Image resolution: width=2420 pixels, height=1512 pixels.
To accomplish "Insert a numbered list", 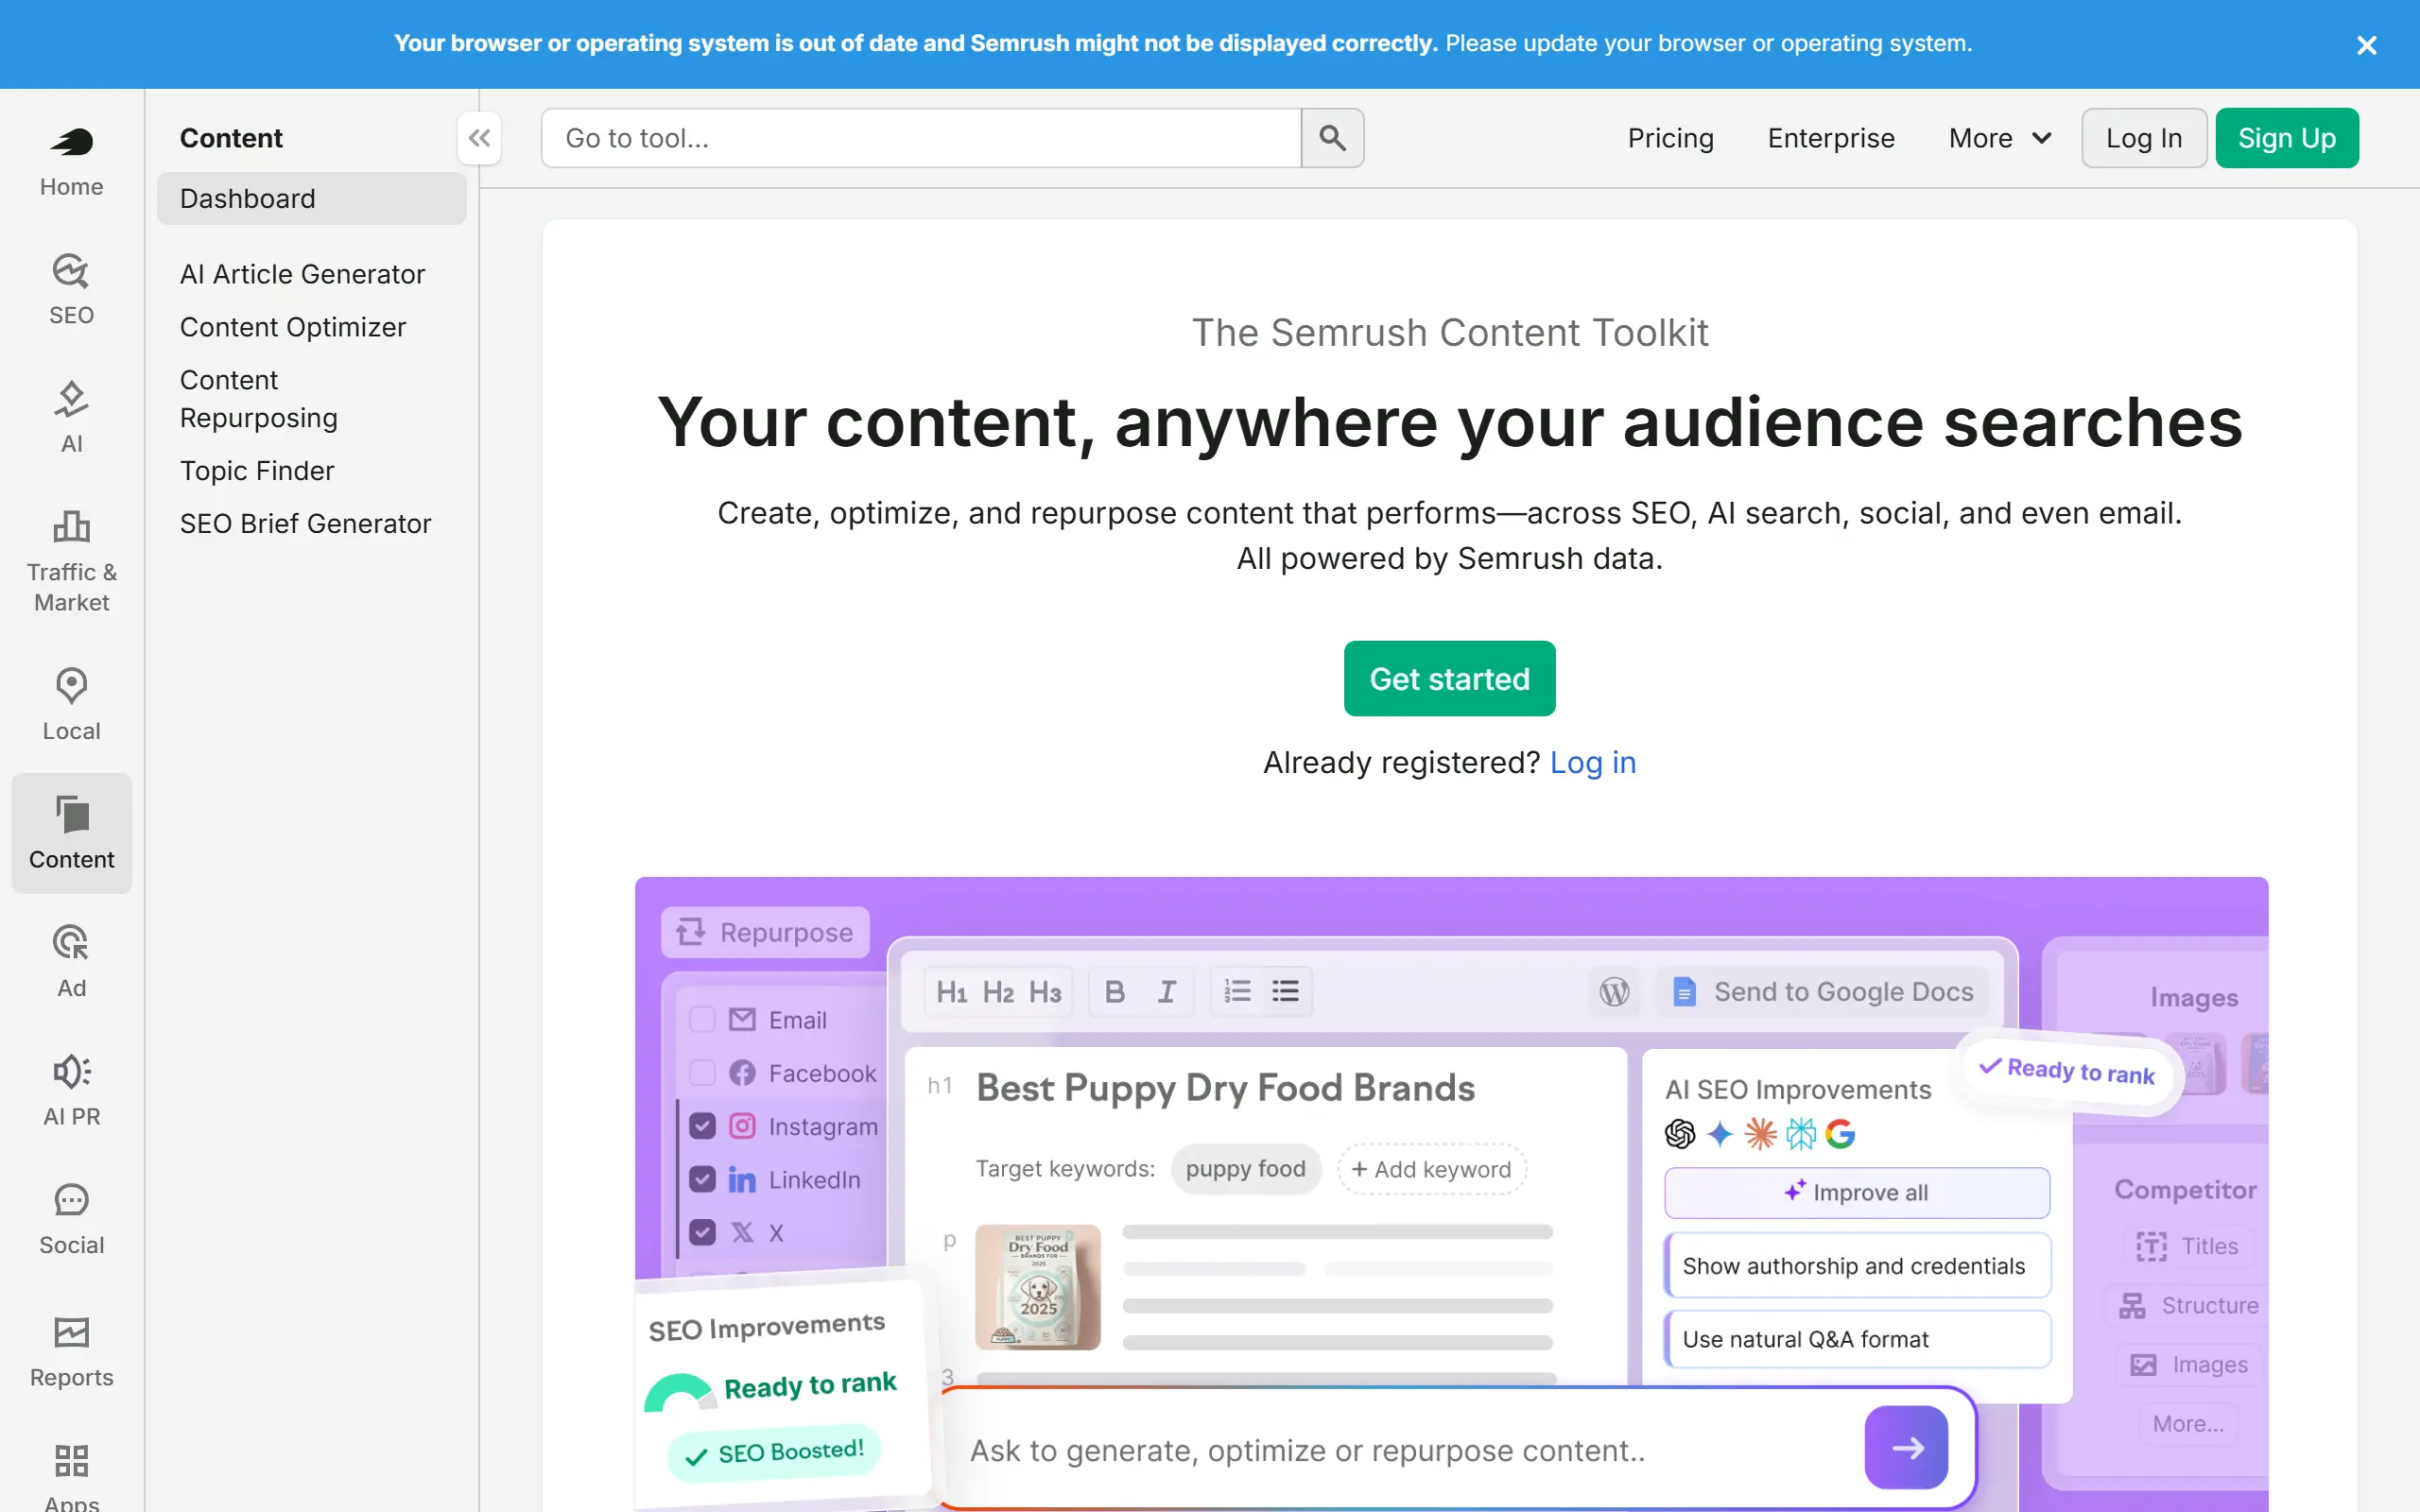I will click(1237, 992).
